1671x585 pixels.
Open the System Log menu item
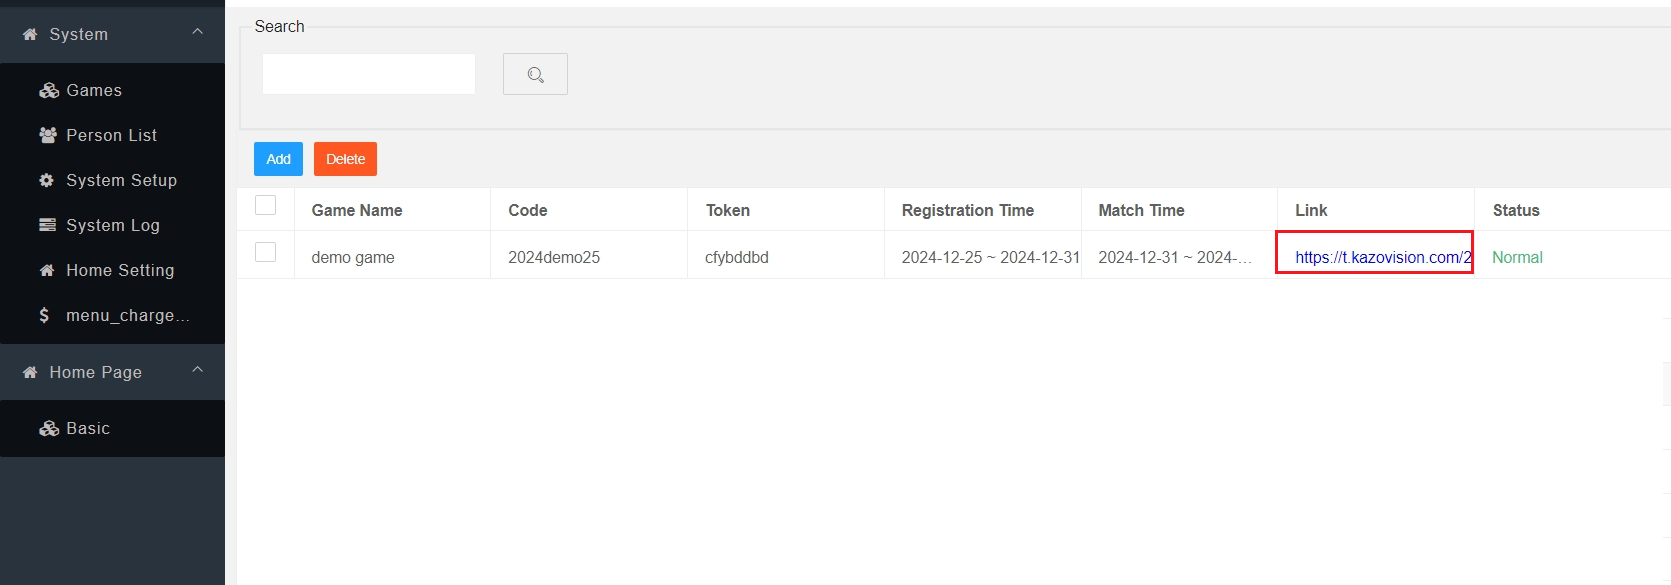tap(112, 225)
